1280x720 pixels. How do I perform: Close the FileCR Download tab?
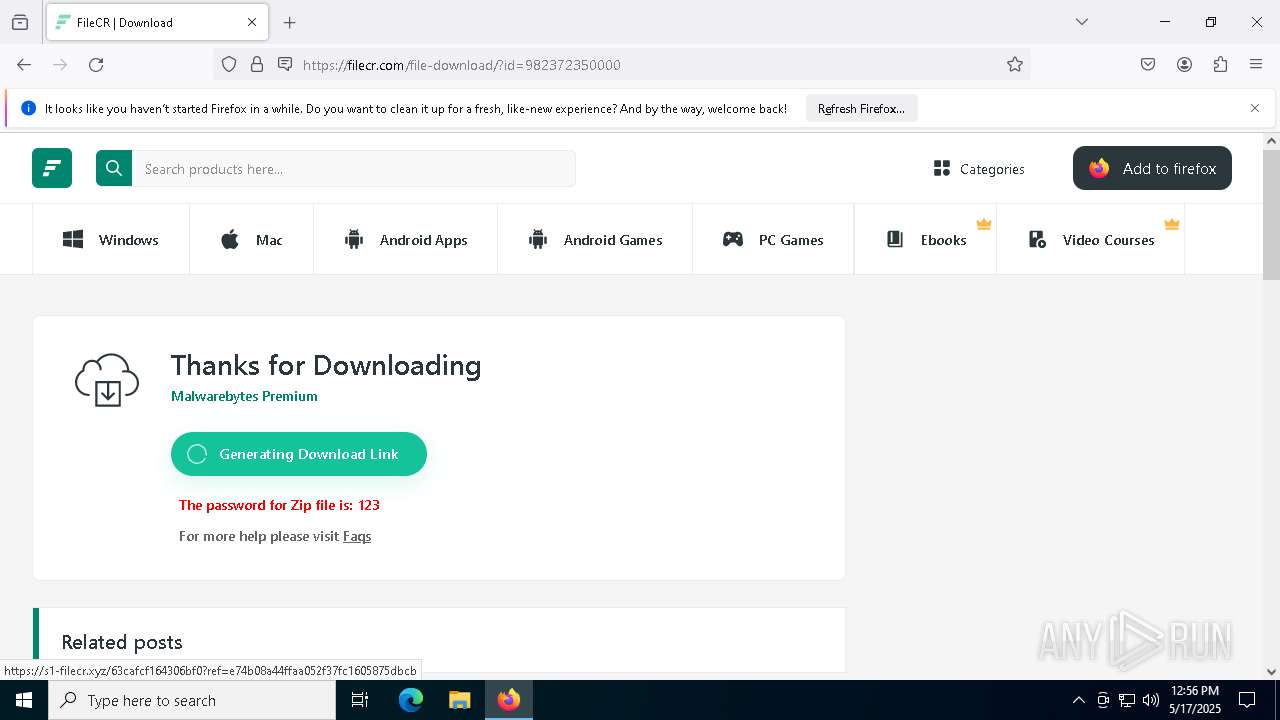(x=252, y=22)
